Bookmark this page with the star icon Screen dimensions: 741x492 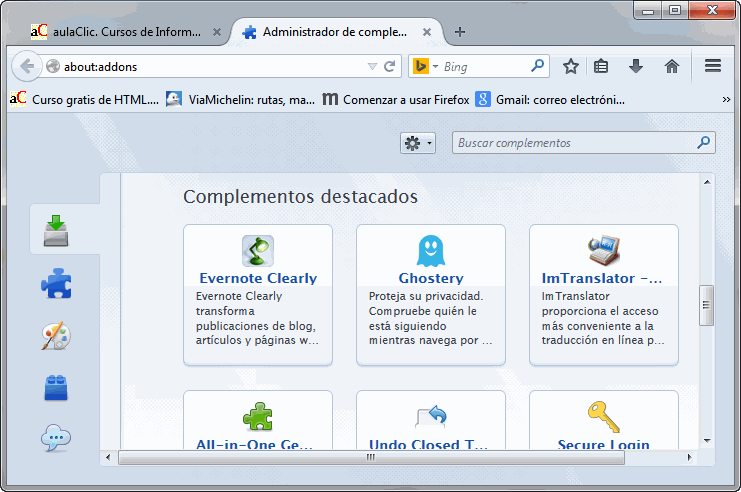pyautogui.click(x=571, y=66)
